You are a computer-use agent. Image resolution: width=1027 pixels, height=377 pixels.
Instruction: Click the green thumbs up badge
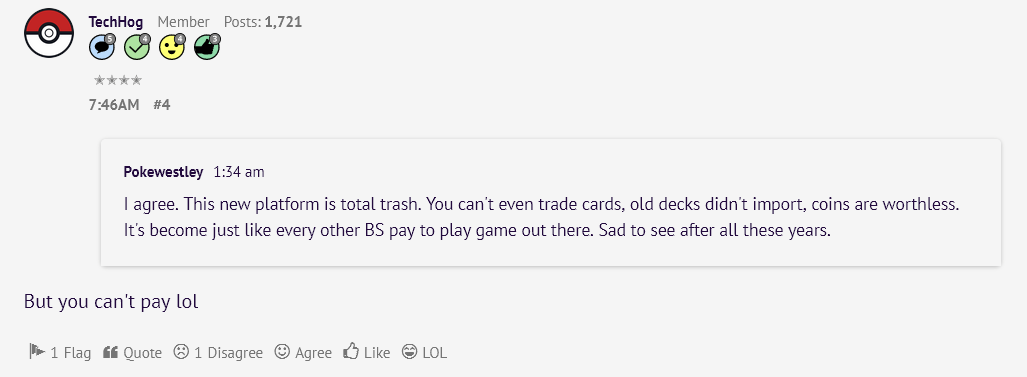[208, 47]
